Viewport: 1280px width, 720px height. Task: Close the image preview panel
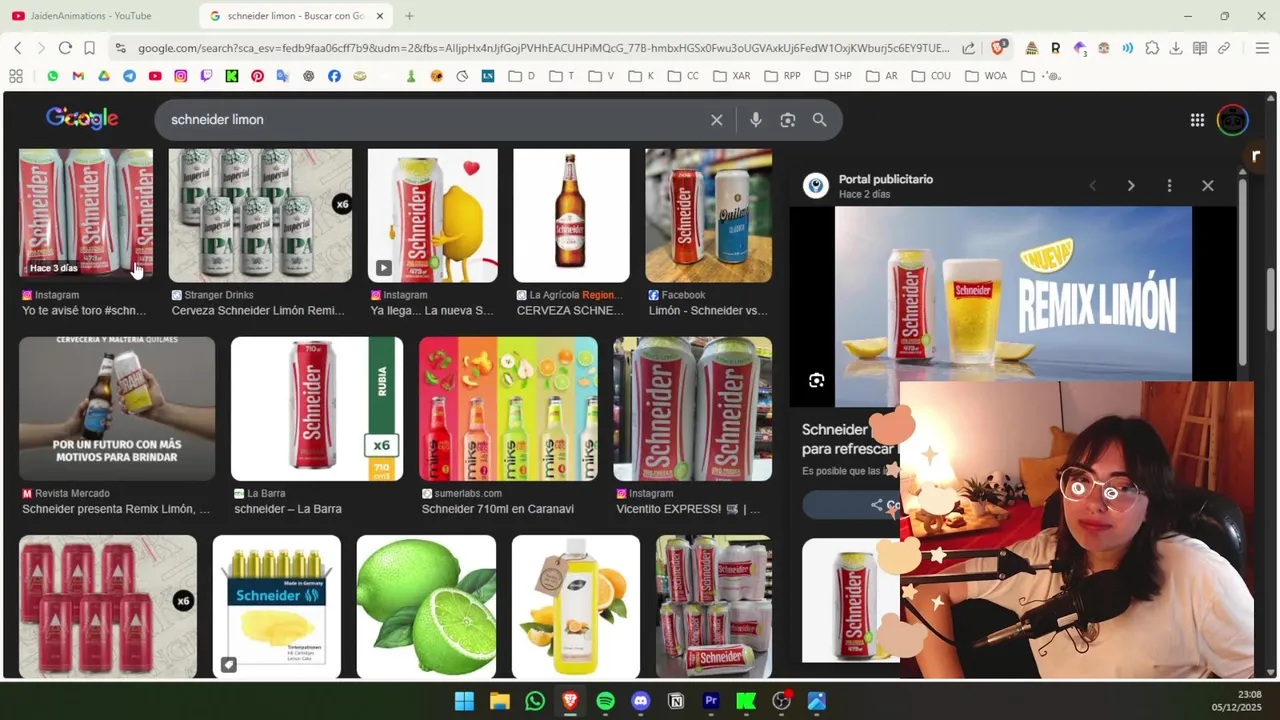(1208, 186)
